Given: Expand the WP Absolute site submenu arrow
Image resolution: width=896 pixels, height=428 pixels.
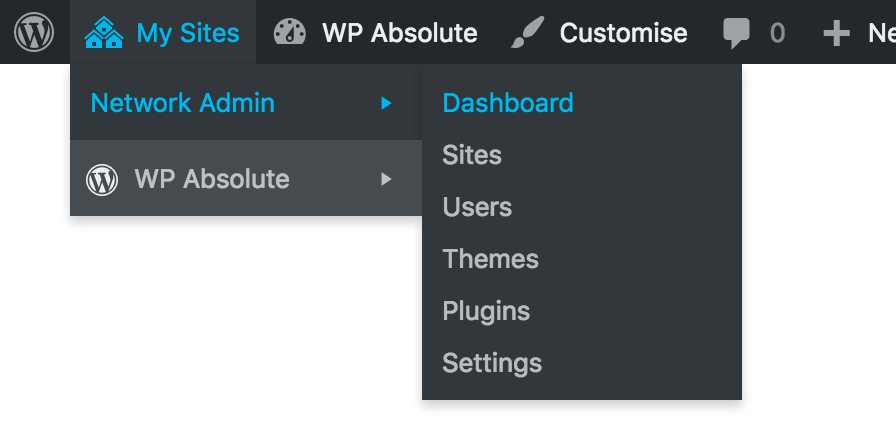Looking at the screenshot, I should [x=386, y=179].
